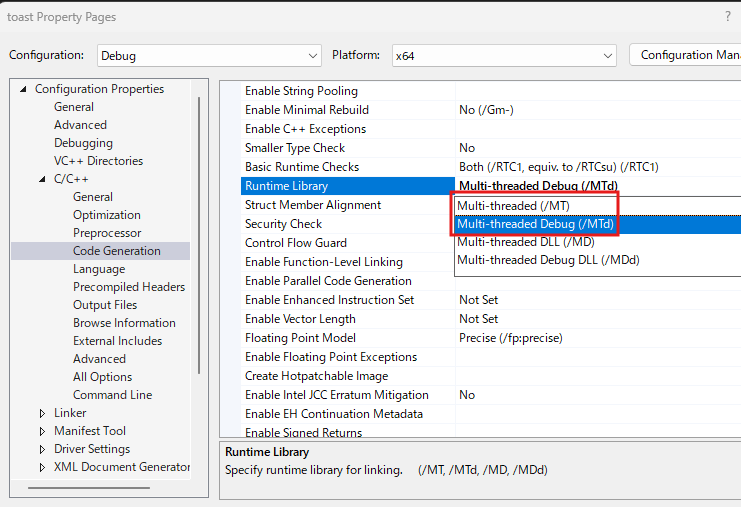The width and height of the screenshot is (741, 507).
Task: Open the Command Line page
Action: click(112, 395)
